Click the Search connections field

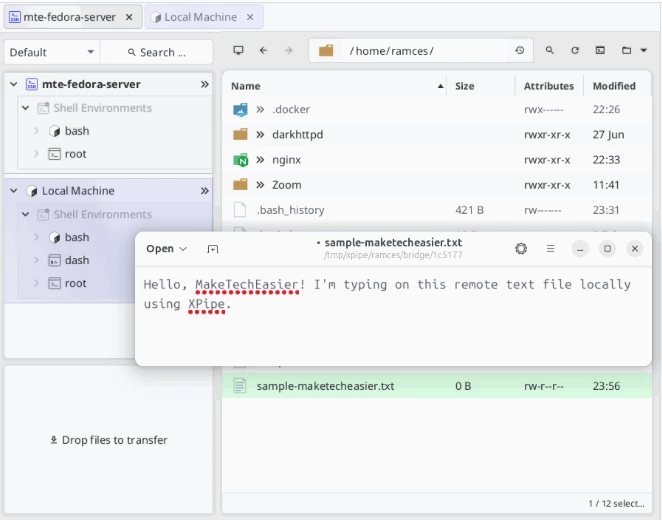[x=156, y=52]
